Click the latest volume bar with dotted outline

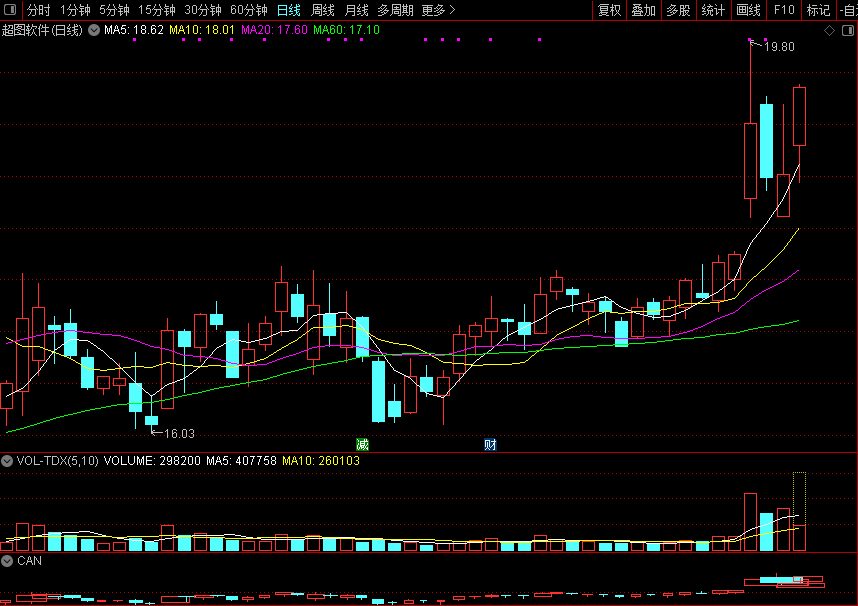[x=799, y=511]
